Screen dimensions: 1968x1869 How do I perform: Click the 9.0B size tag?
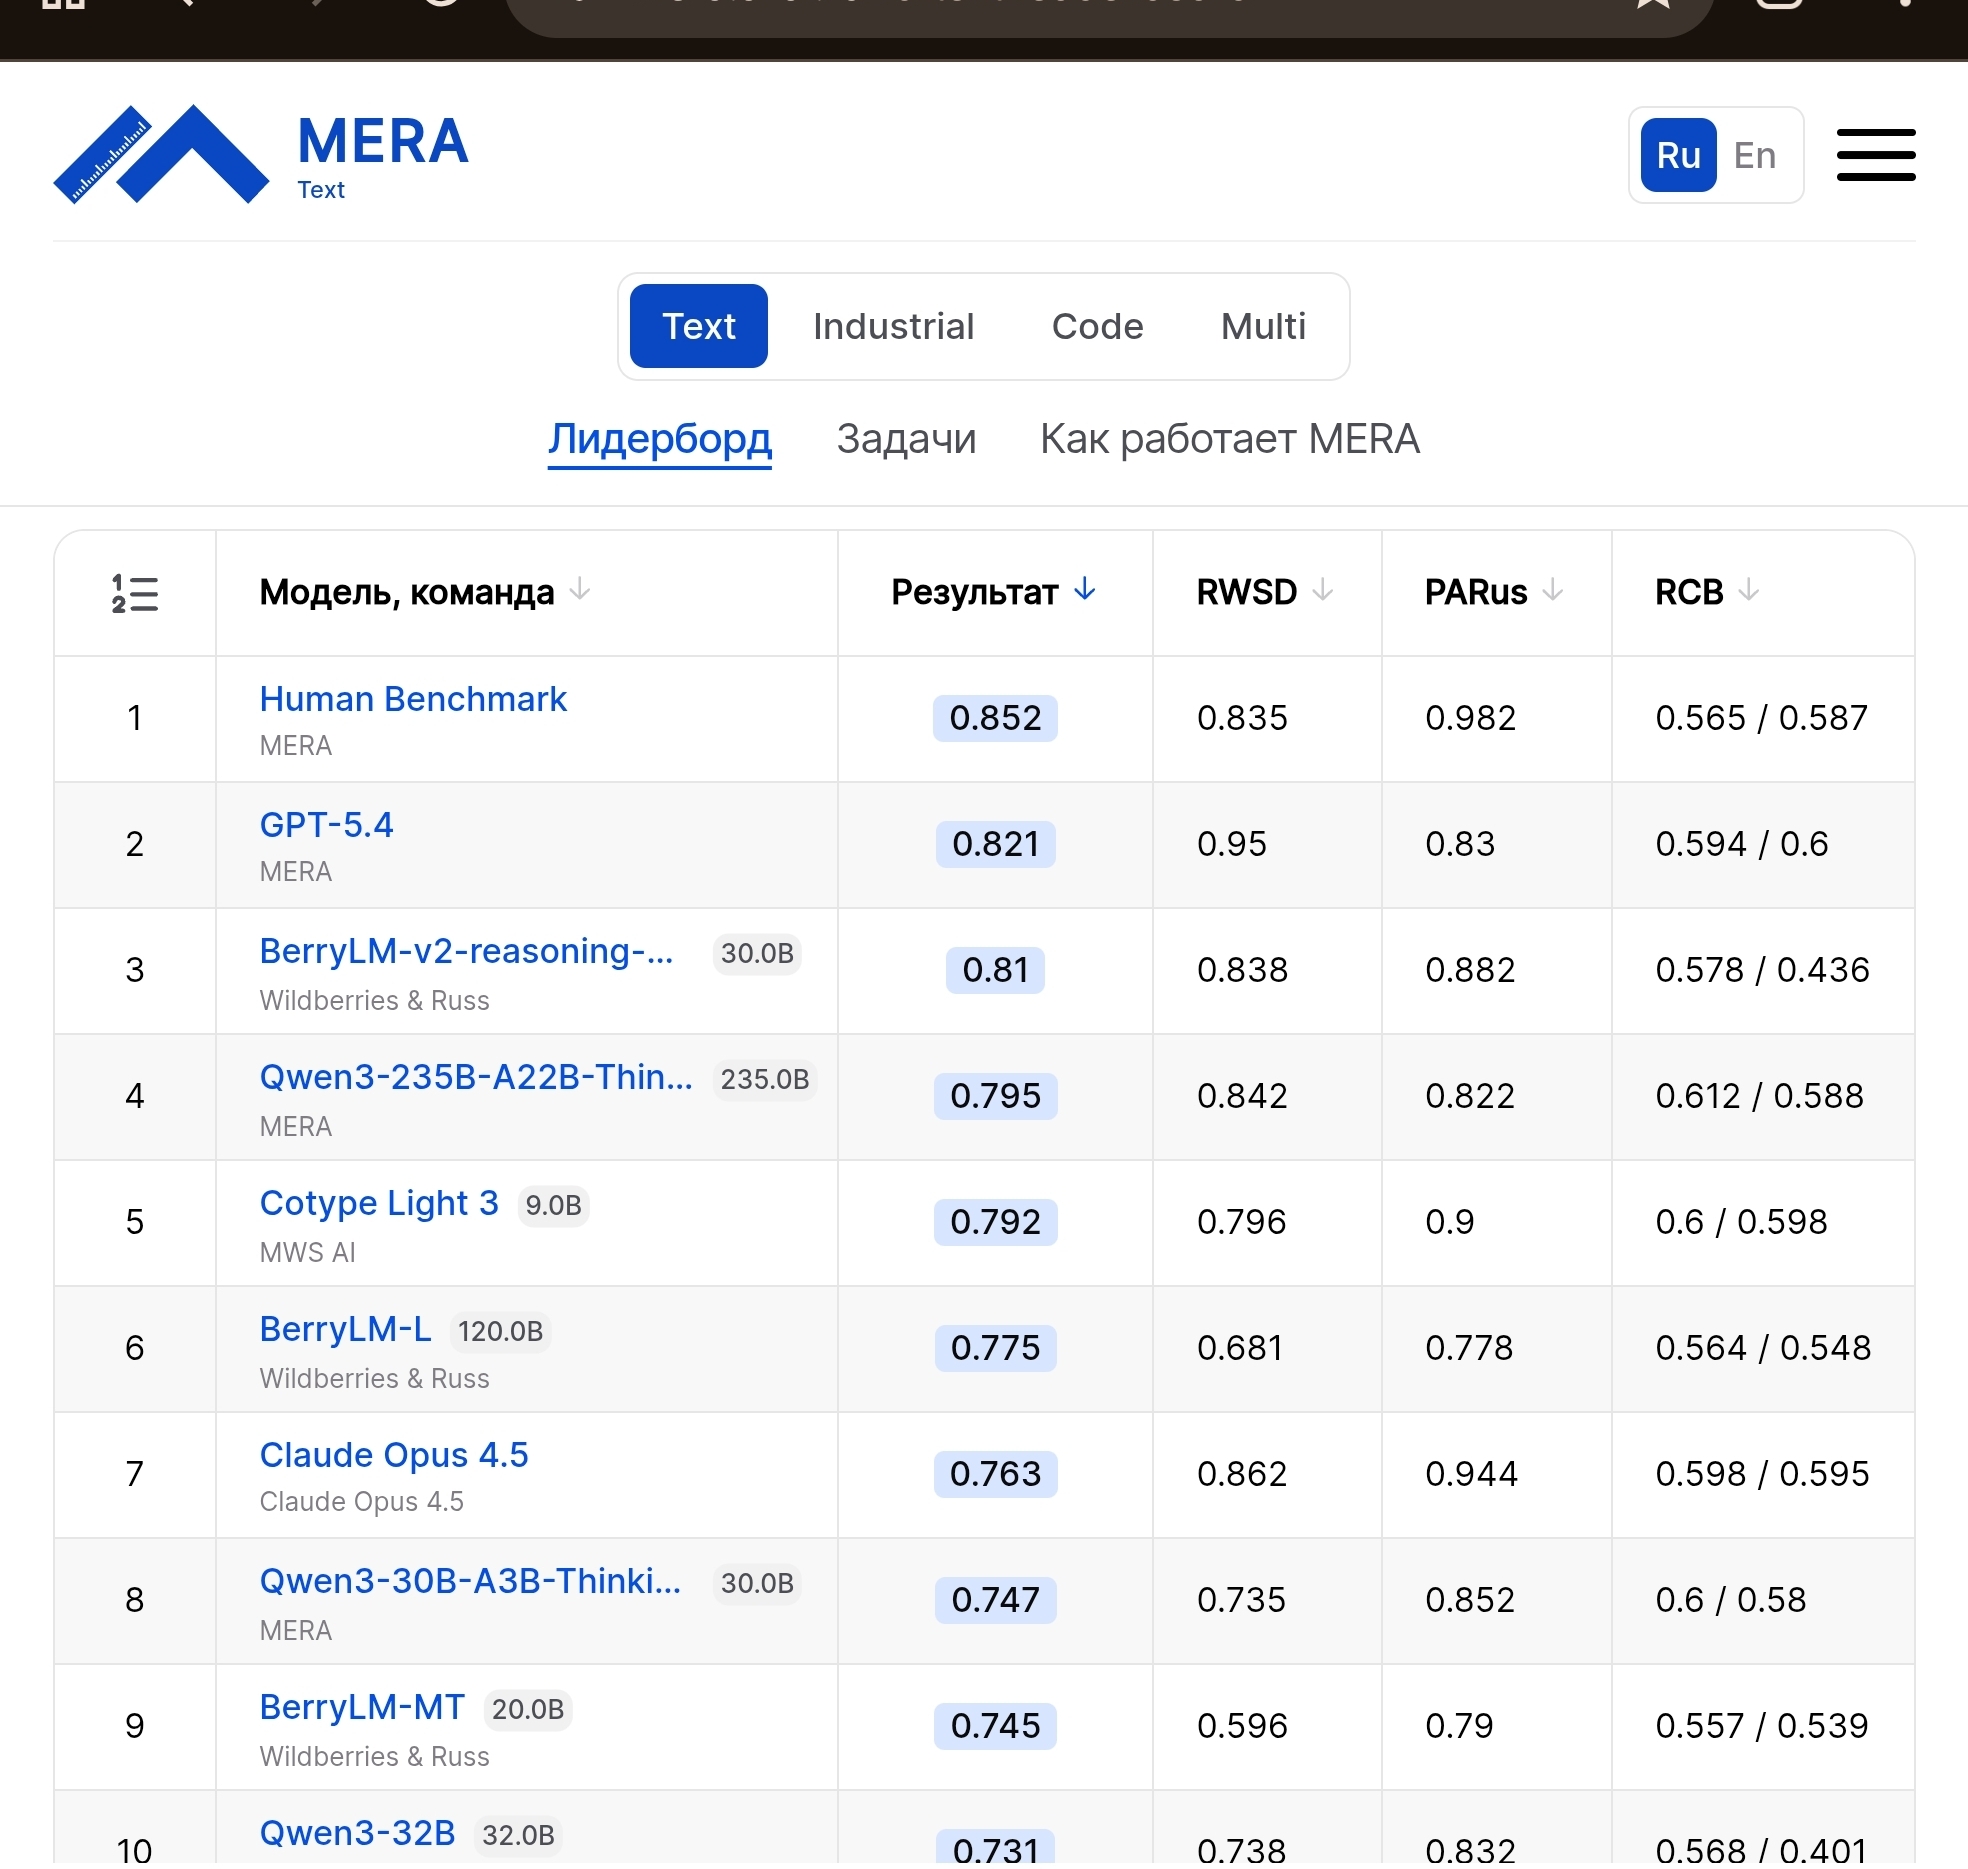553,1206
